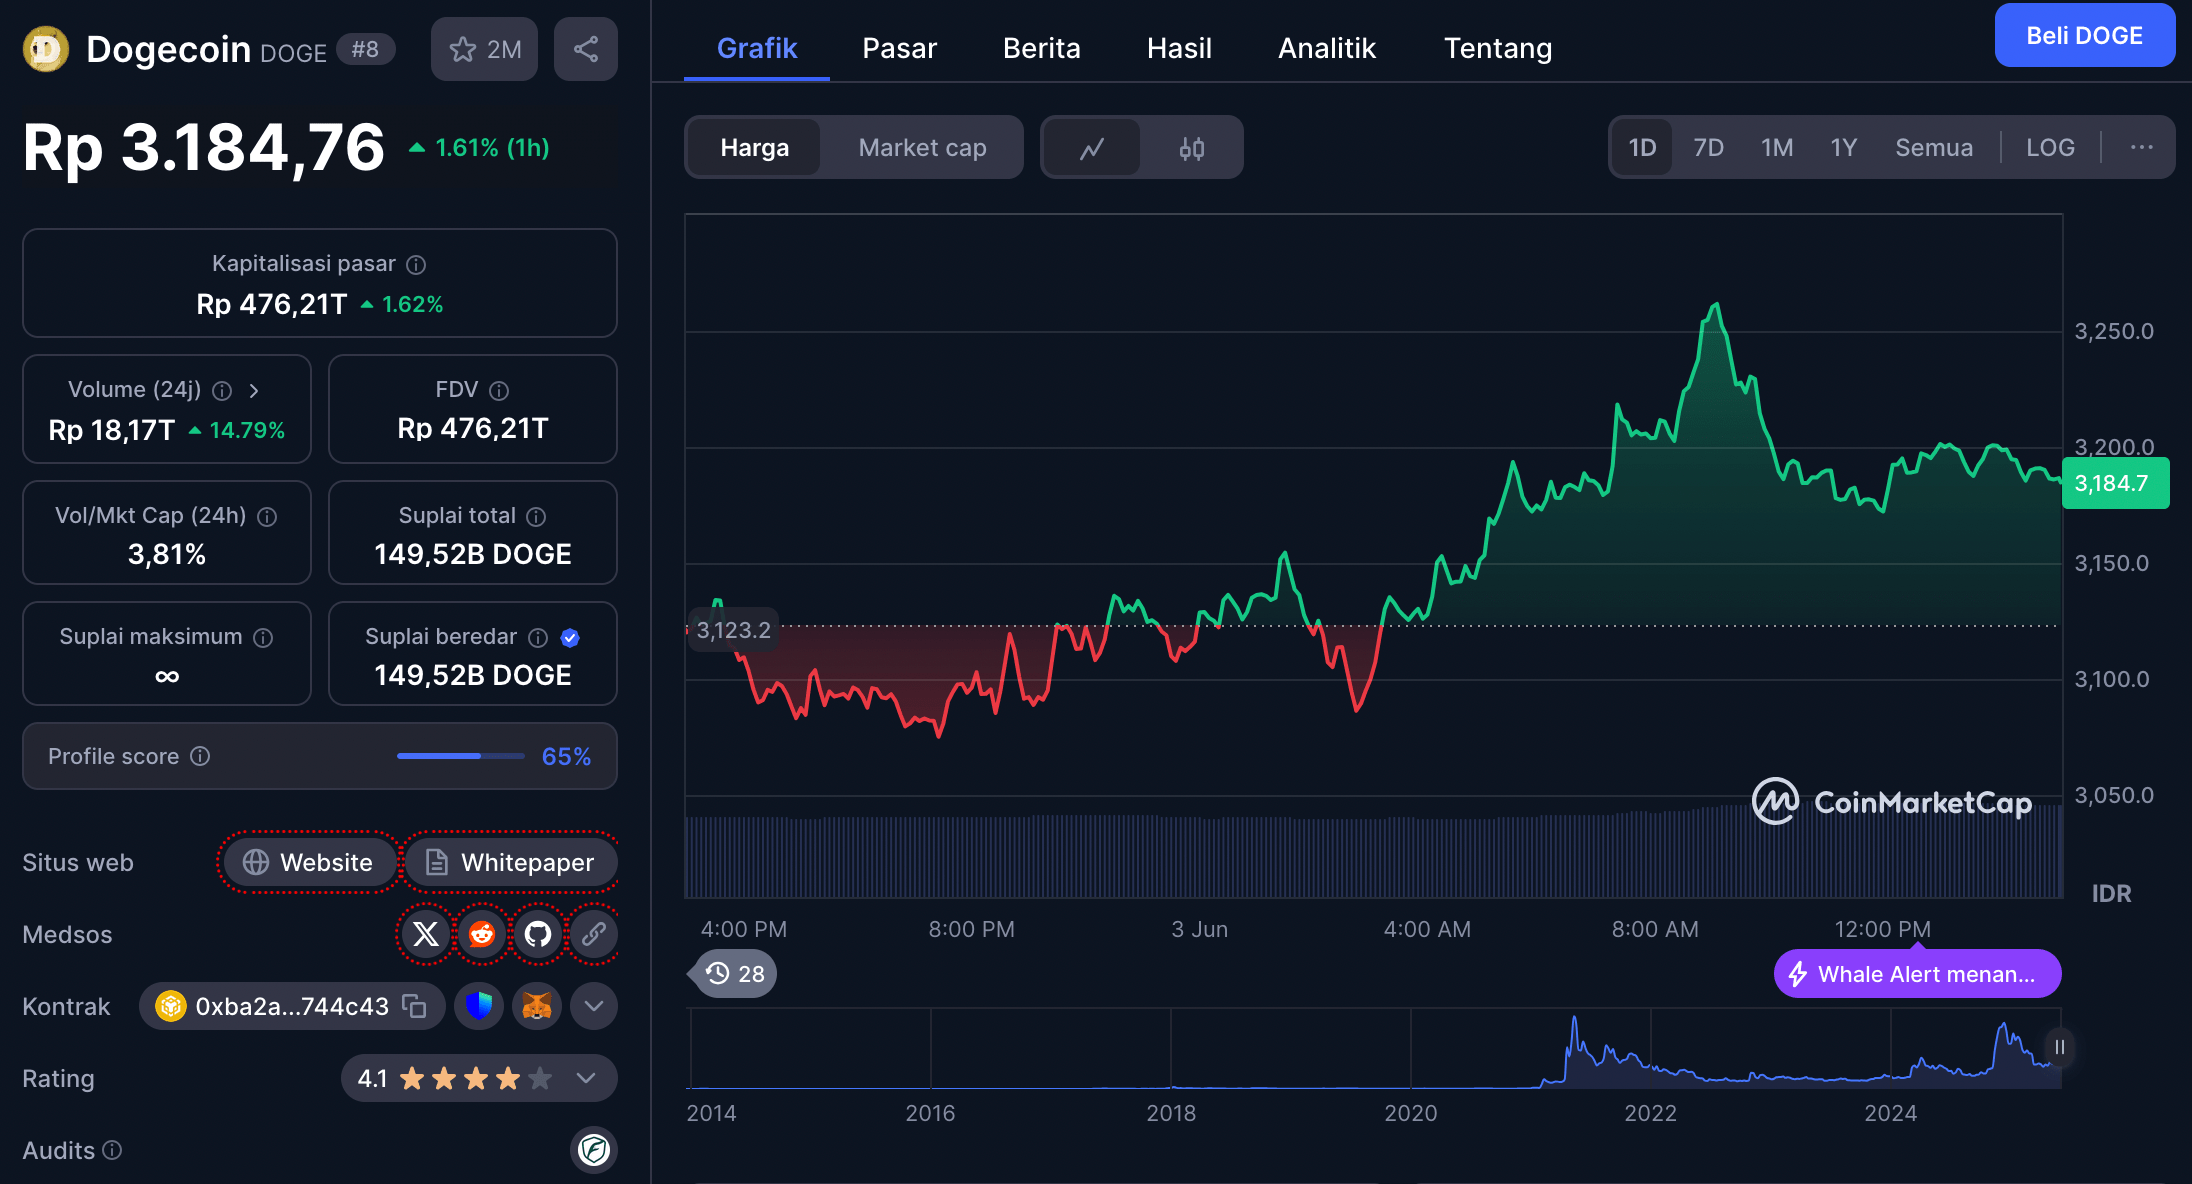Click info icon beside Suplai maksimum
Screen dimensions: 2192x1184
[x=263, y=637]
